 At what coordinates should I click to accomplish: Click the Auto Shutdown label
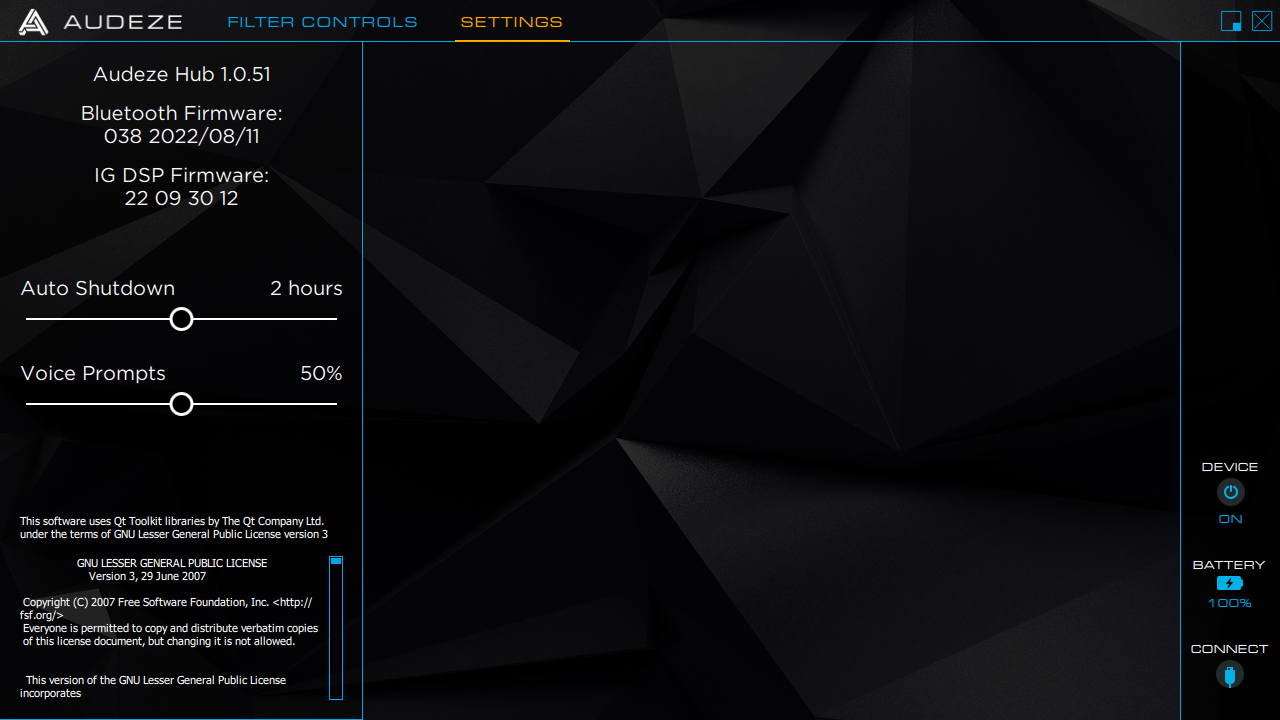tap(98, 288)
